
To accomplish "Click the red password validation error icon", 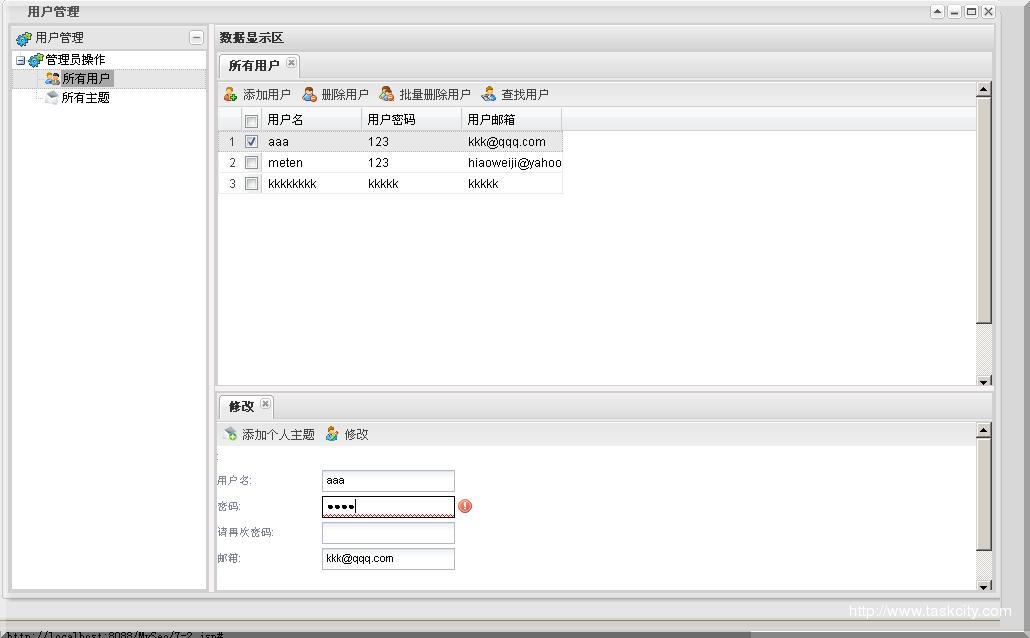I will click(465, 506).
